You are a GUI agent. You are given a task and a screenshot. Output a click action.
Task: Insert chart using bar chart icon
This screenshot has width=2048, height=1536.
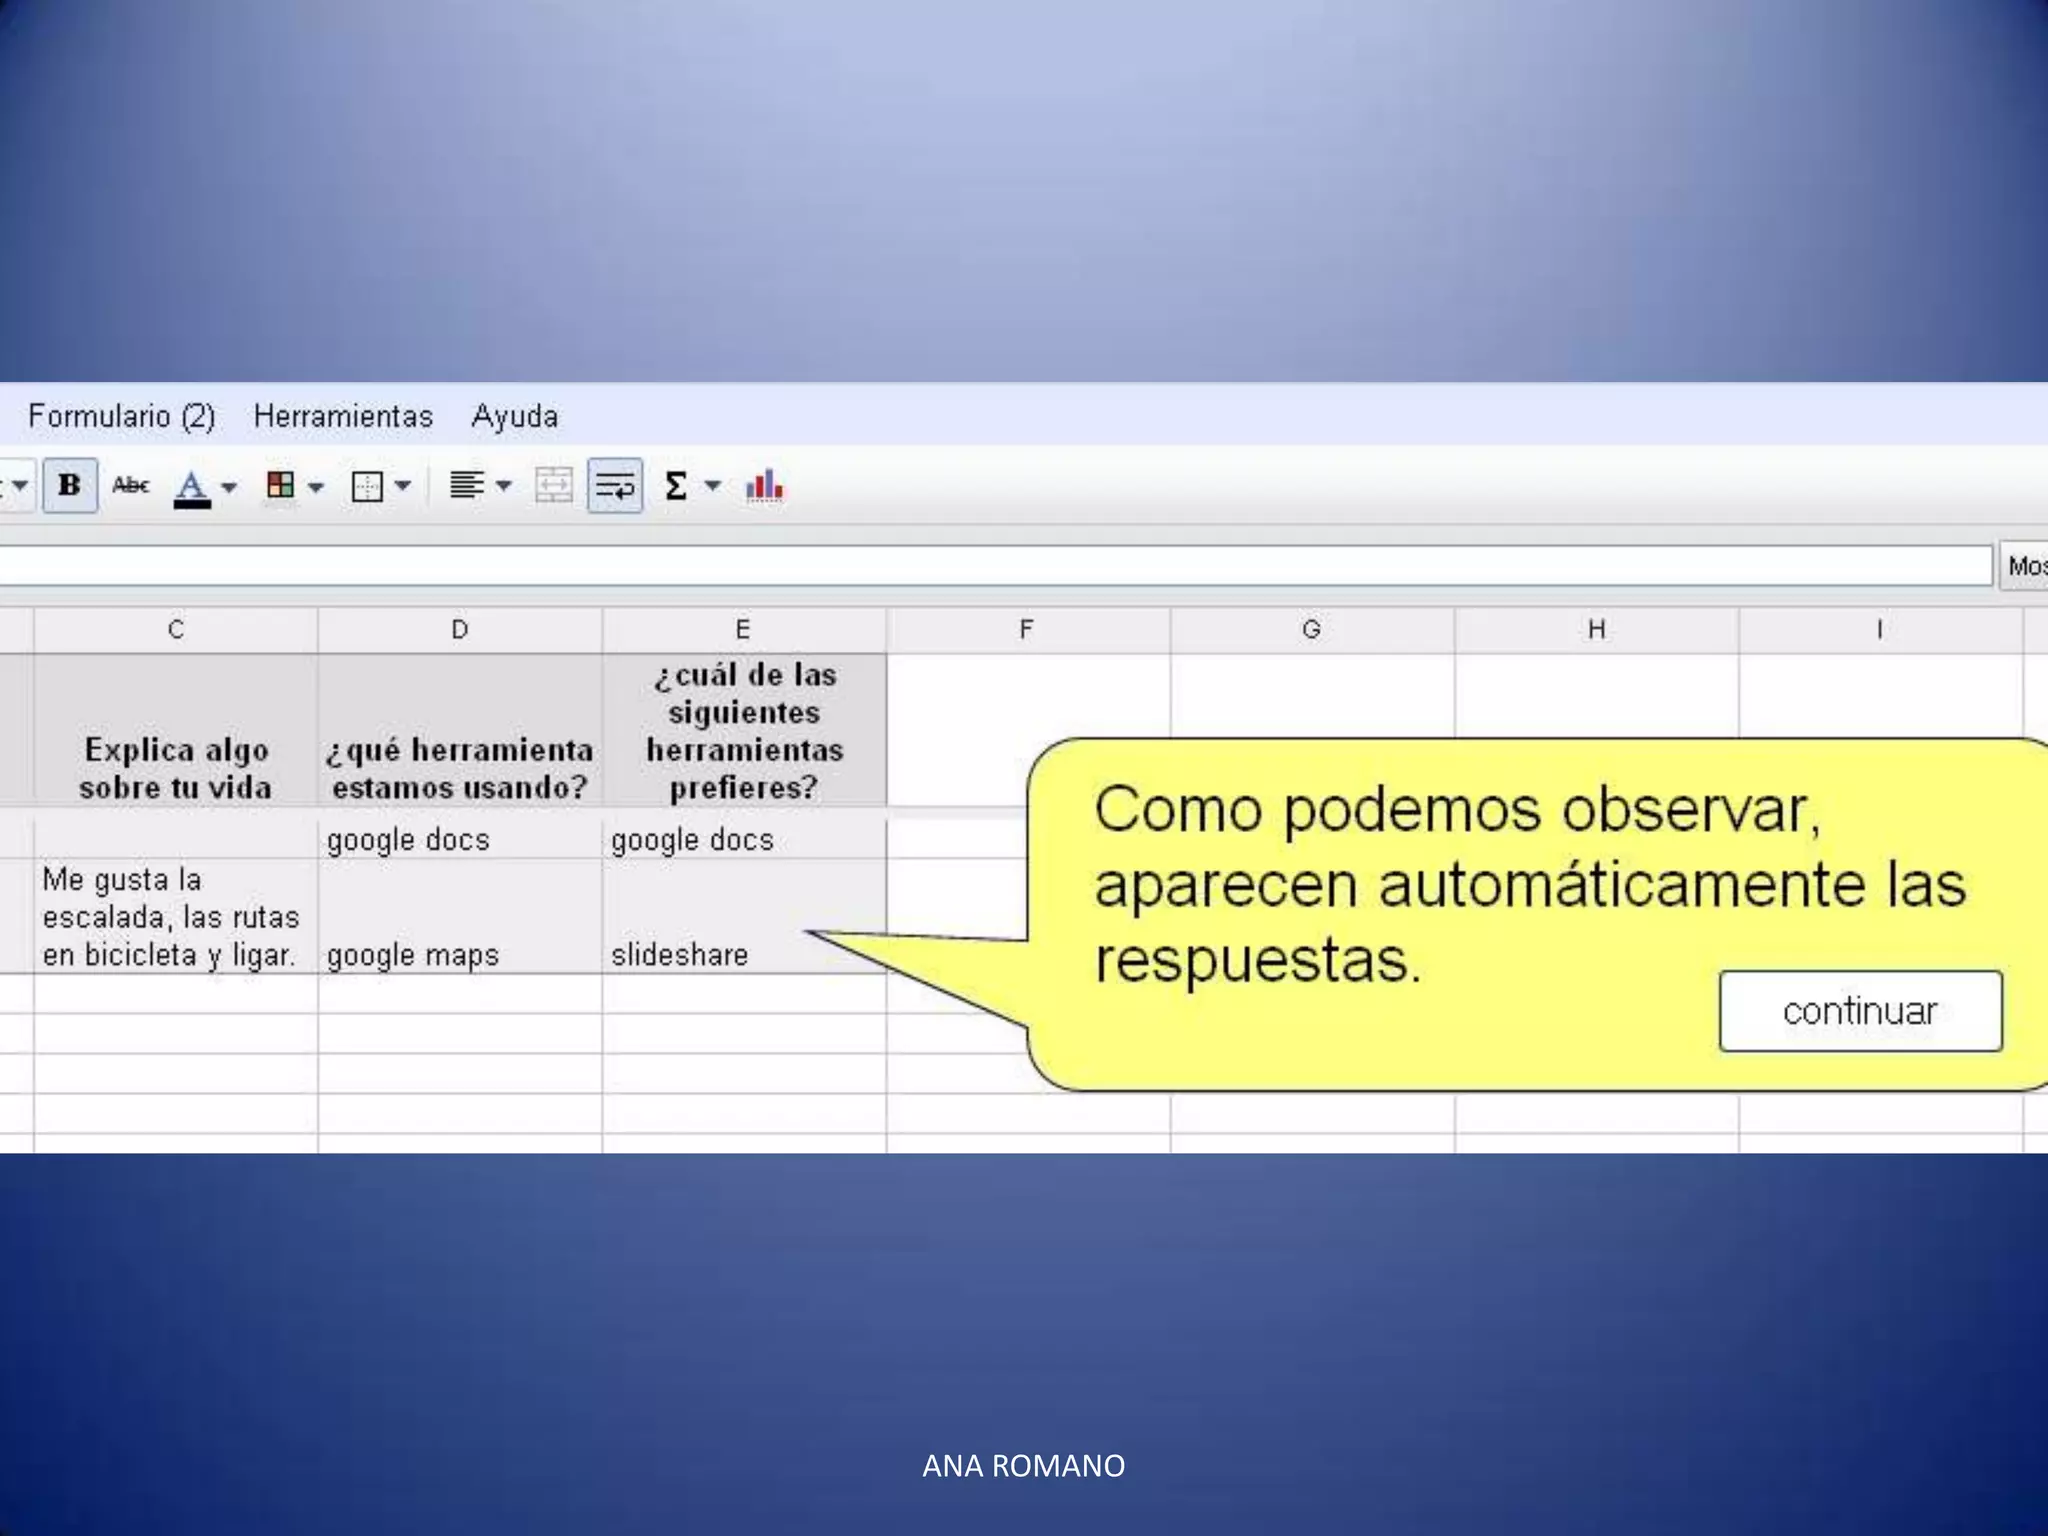coord(765,486)
